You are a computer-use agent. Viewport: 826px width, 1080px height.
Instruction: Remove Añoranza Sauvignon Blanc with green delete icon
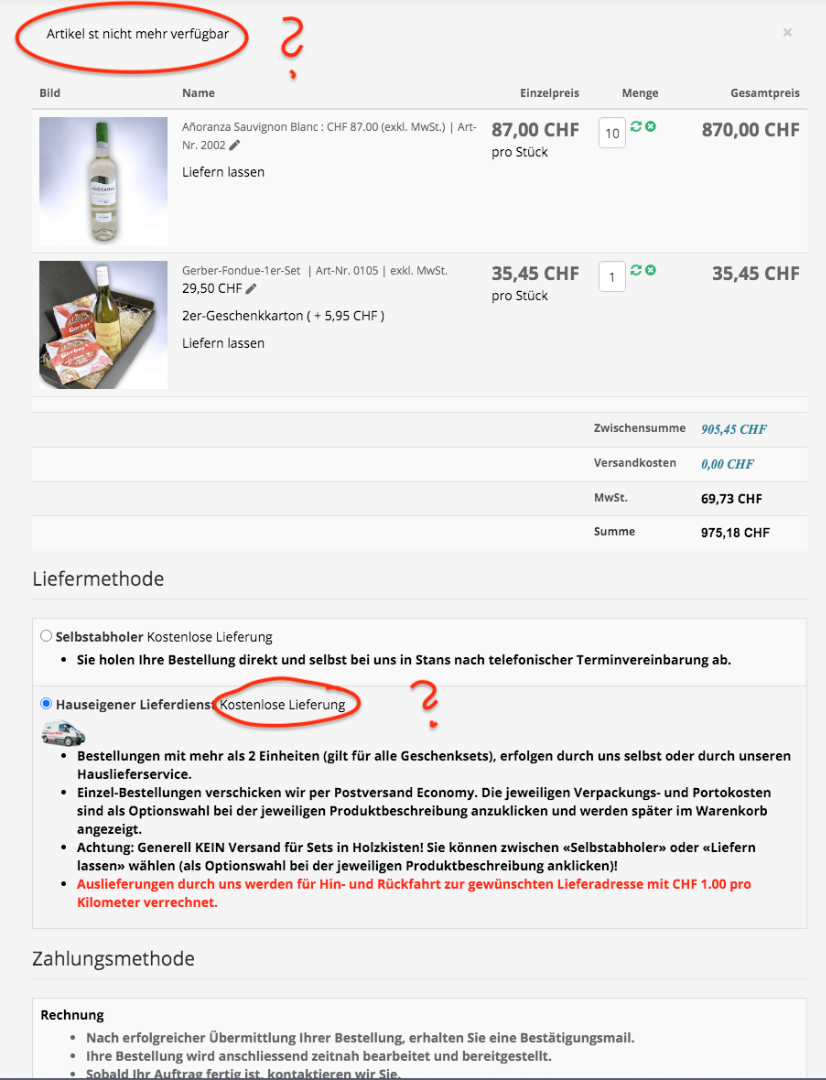coord(650,126)
